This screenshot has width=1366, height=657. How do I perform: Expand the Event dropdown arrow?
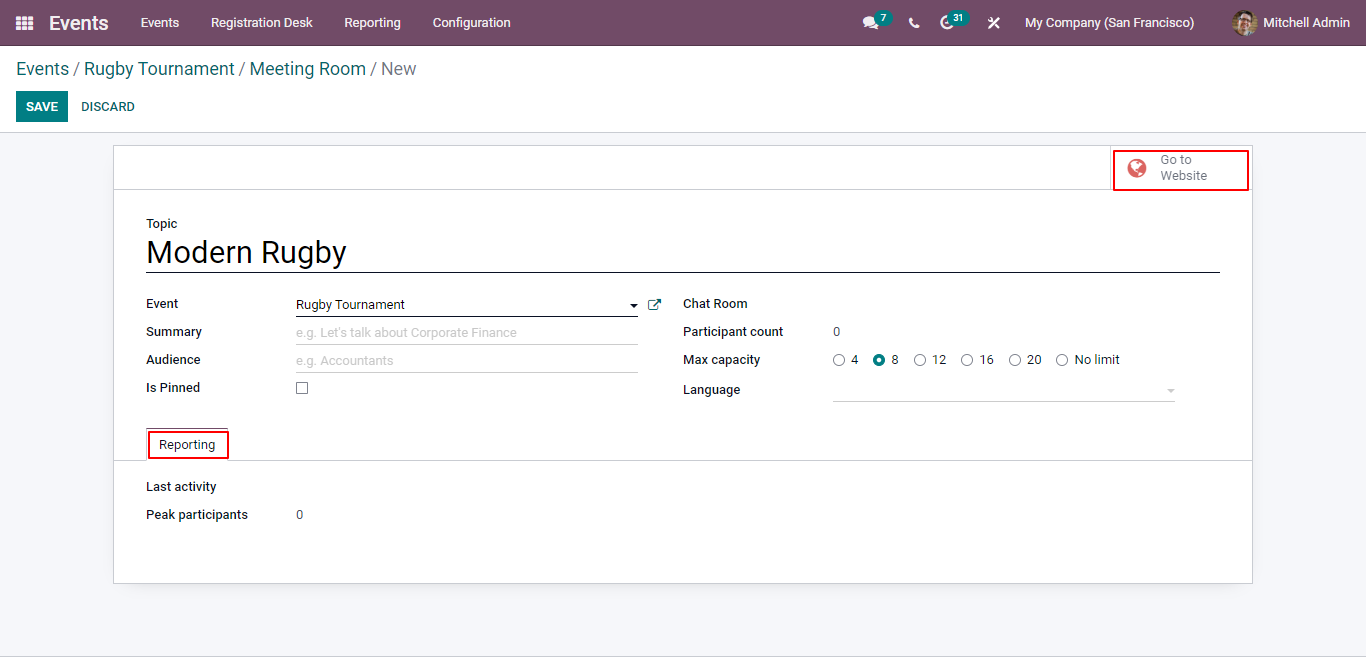[634, 306]
